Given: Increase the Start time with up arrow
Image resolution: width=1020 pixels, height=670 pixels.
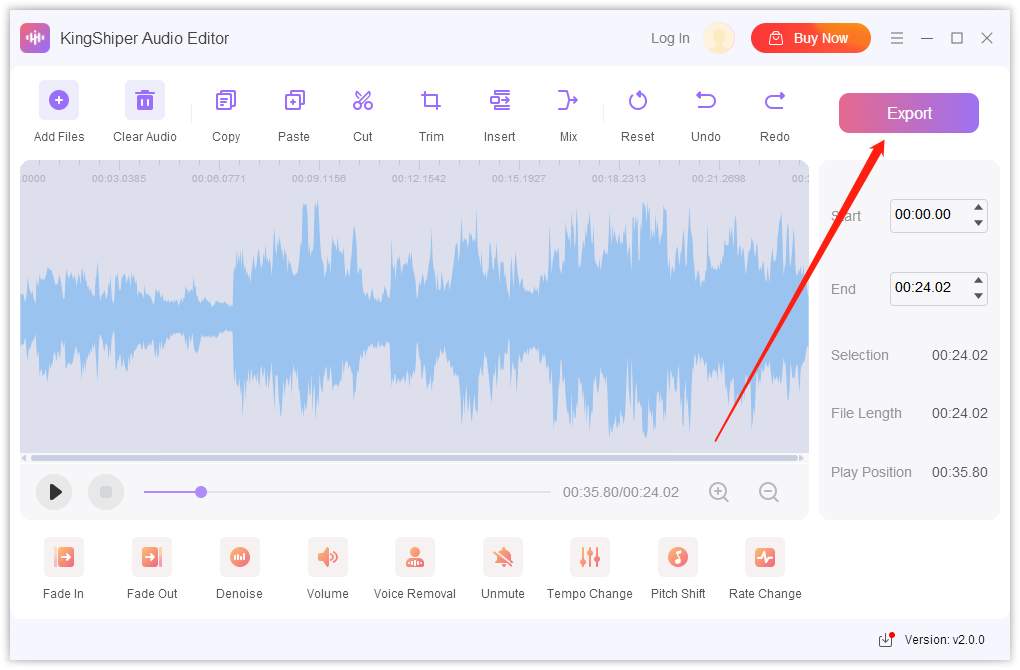Looking at the screenshot, I should (x=978, y=208).
